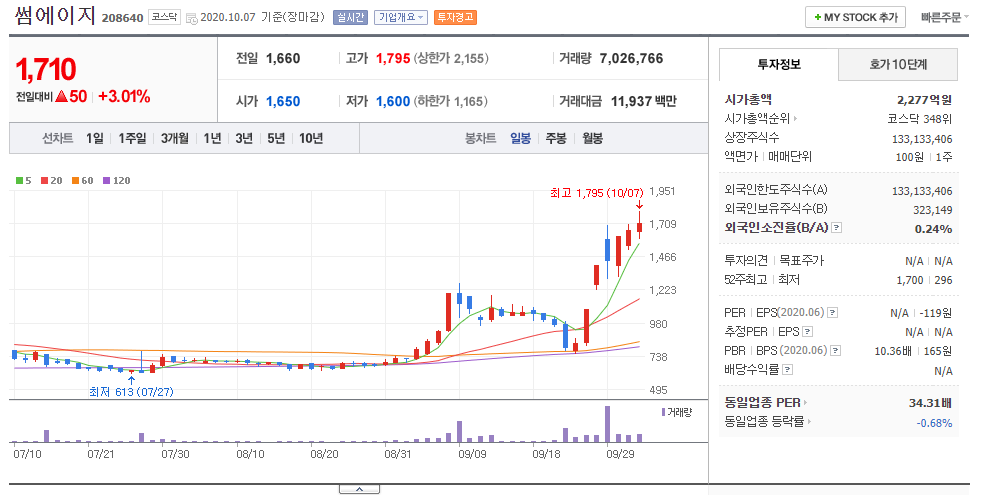Image resolution: width=981 pixels, height=495 pixels.
Task: Click the 0.24% foreign ownership value
Action: 933,229
